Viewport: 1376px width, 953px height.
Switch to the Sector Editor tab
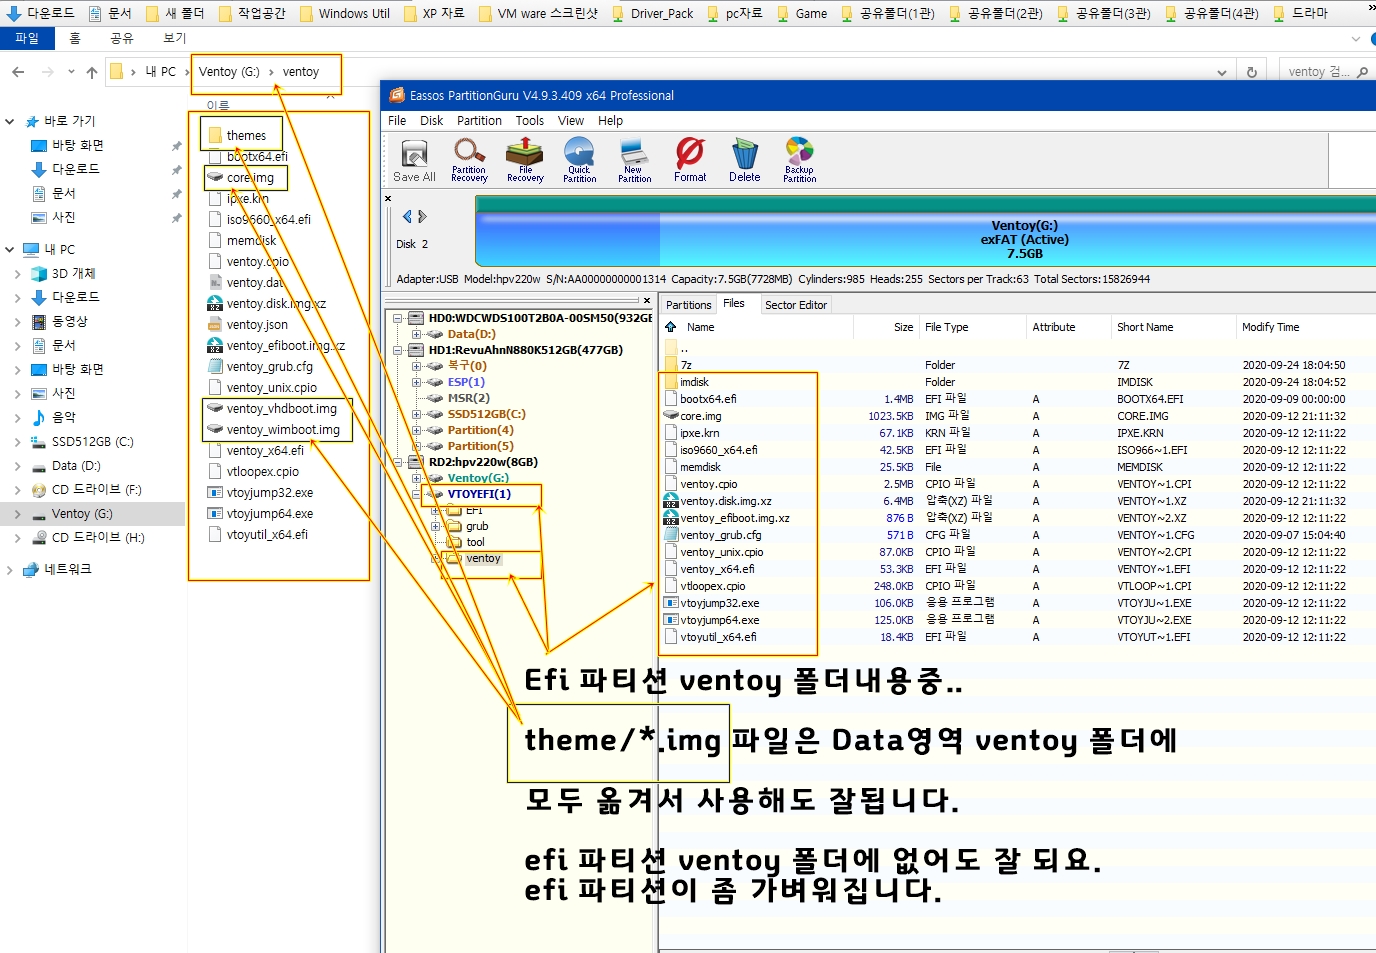coord(796,305)
